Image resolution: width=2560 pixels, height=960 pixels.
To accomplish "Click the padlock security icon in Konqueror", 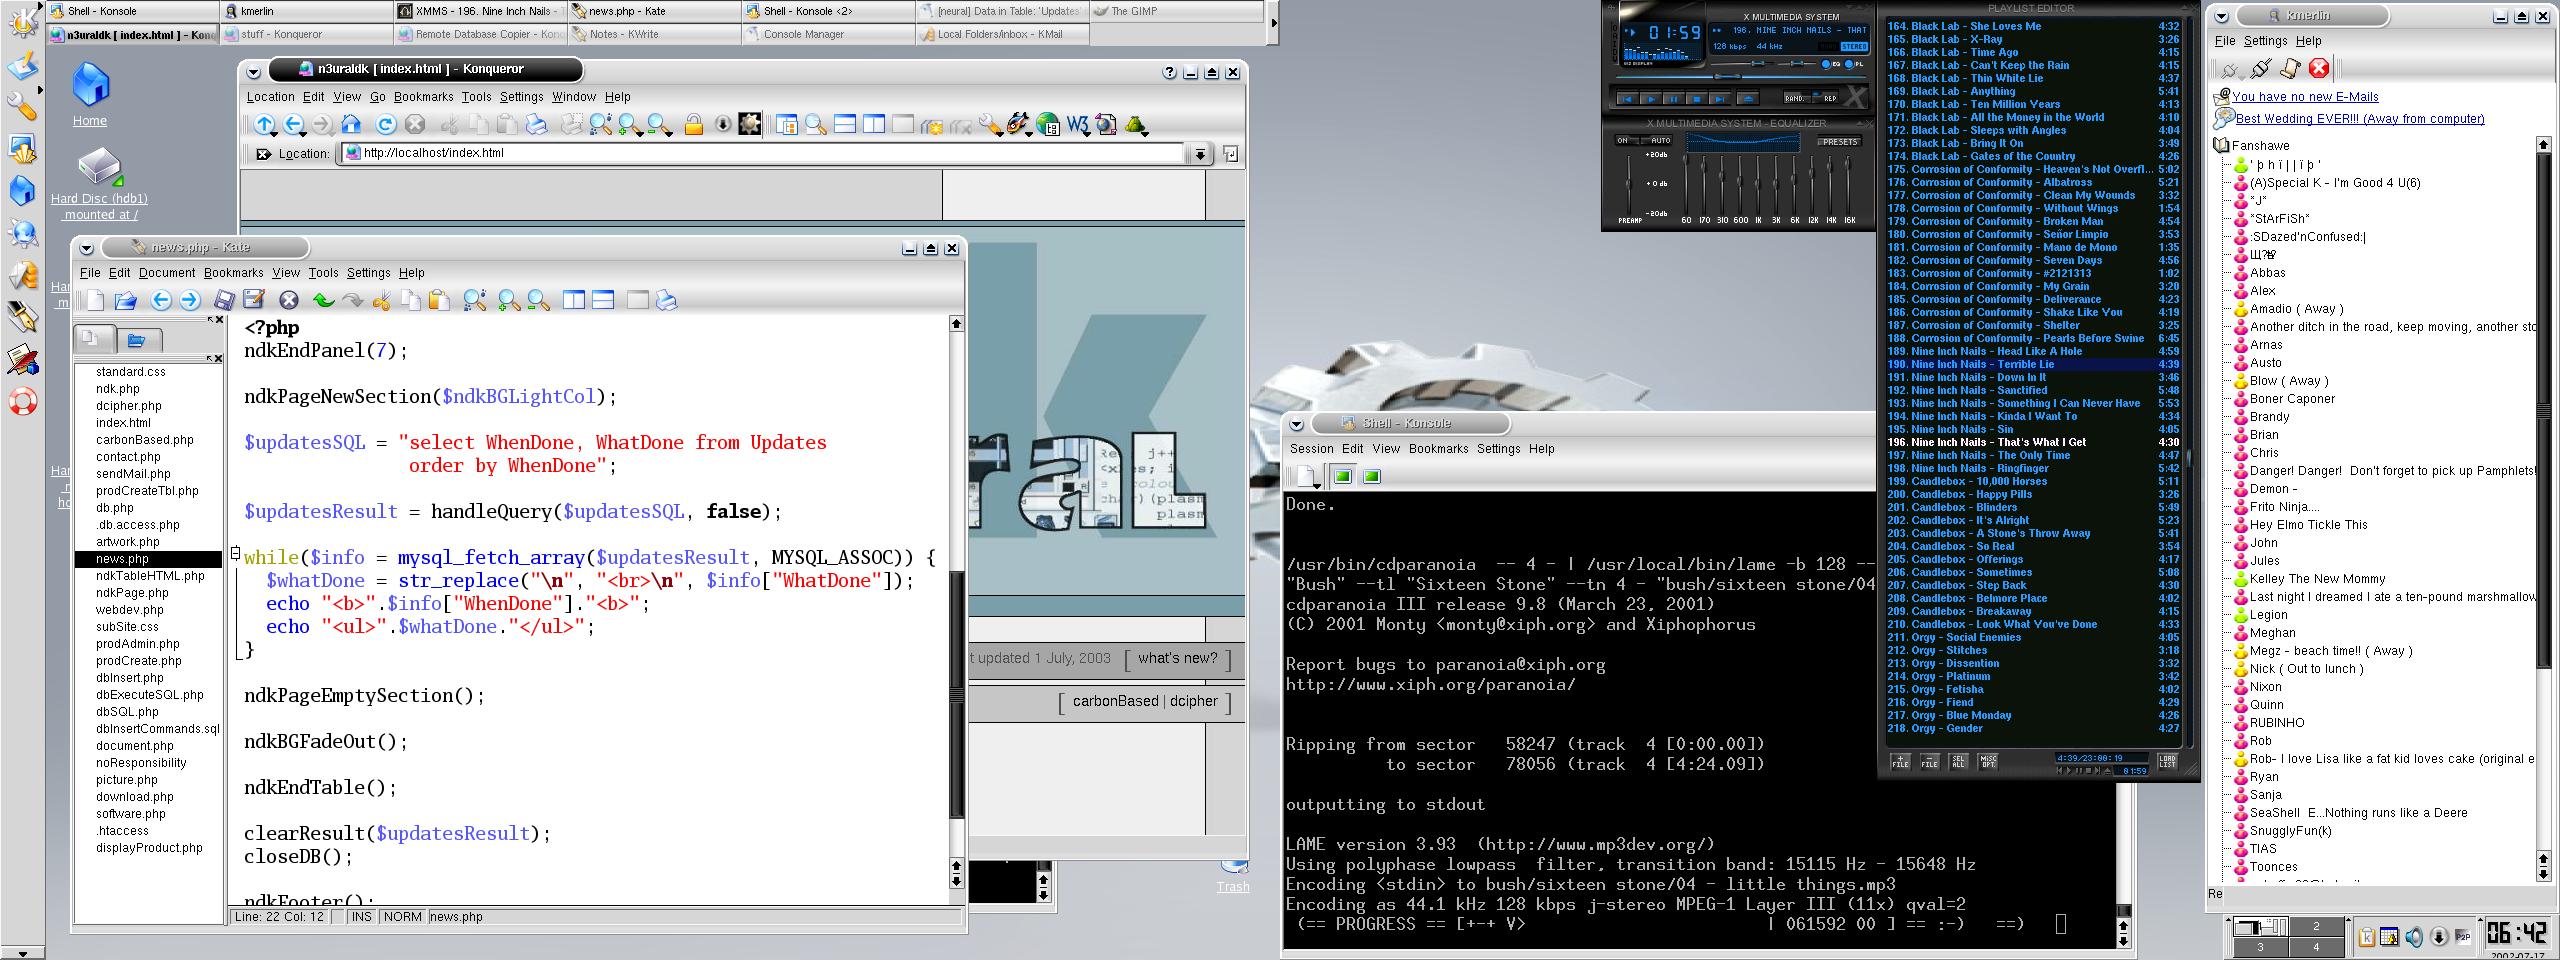I will tap(693, 125).
